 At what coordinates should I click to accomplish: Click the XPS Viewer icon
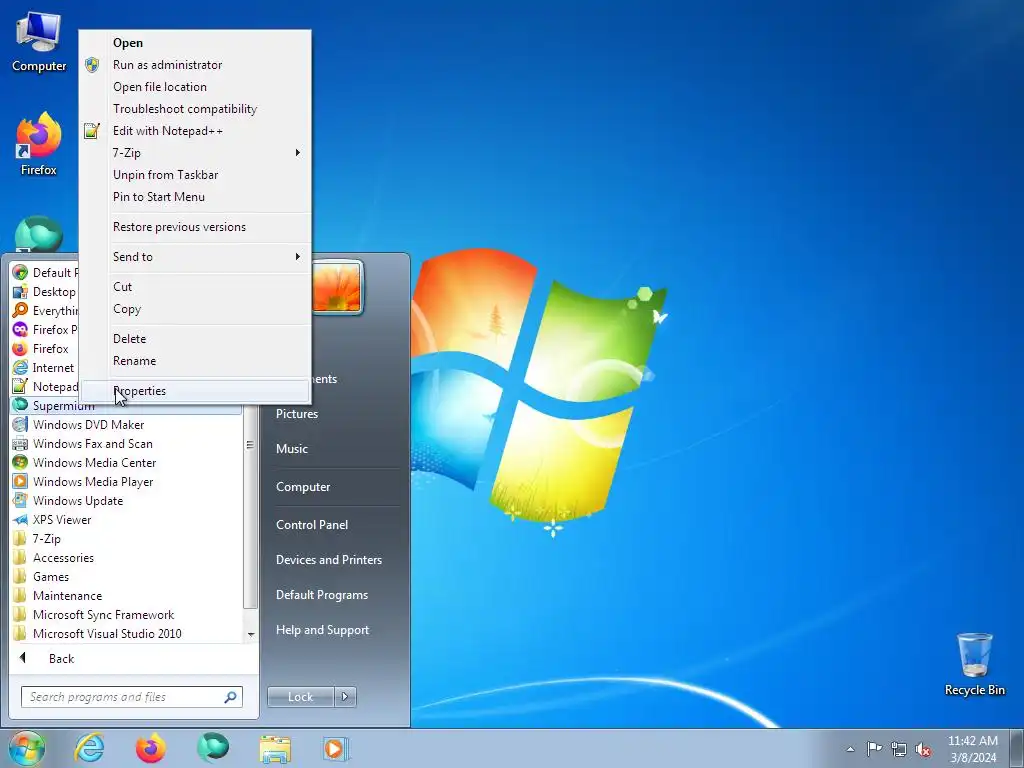tap(20, 520)
